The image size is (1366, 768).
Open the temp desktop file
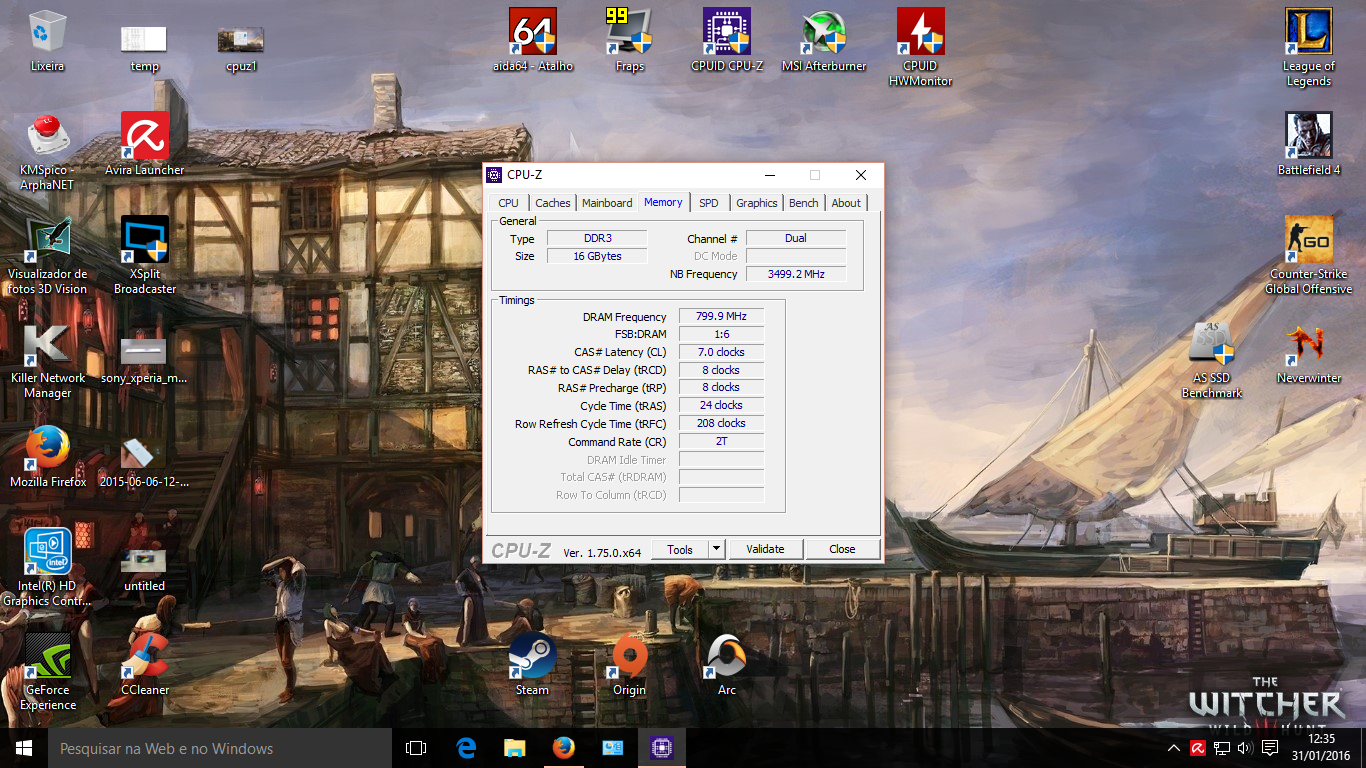pos(144,48)
